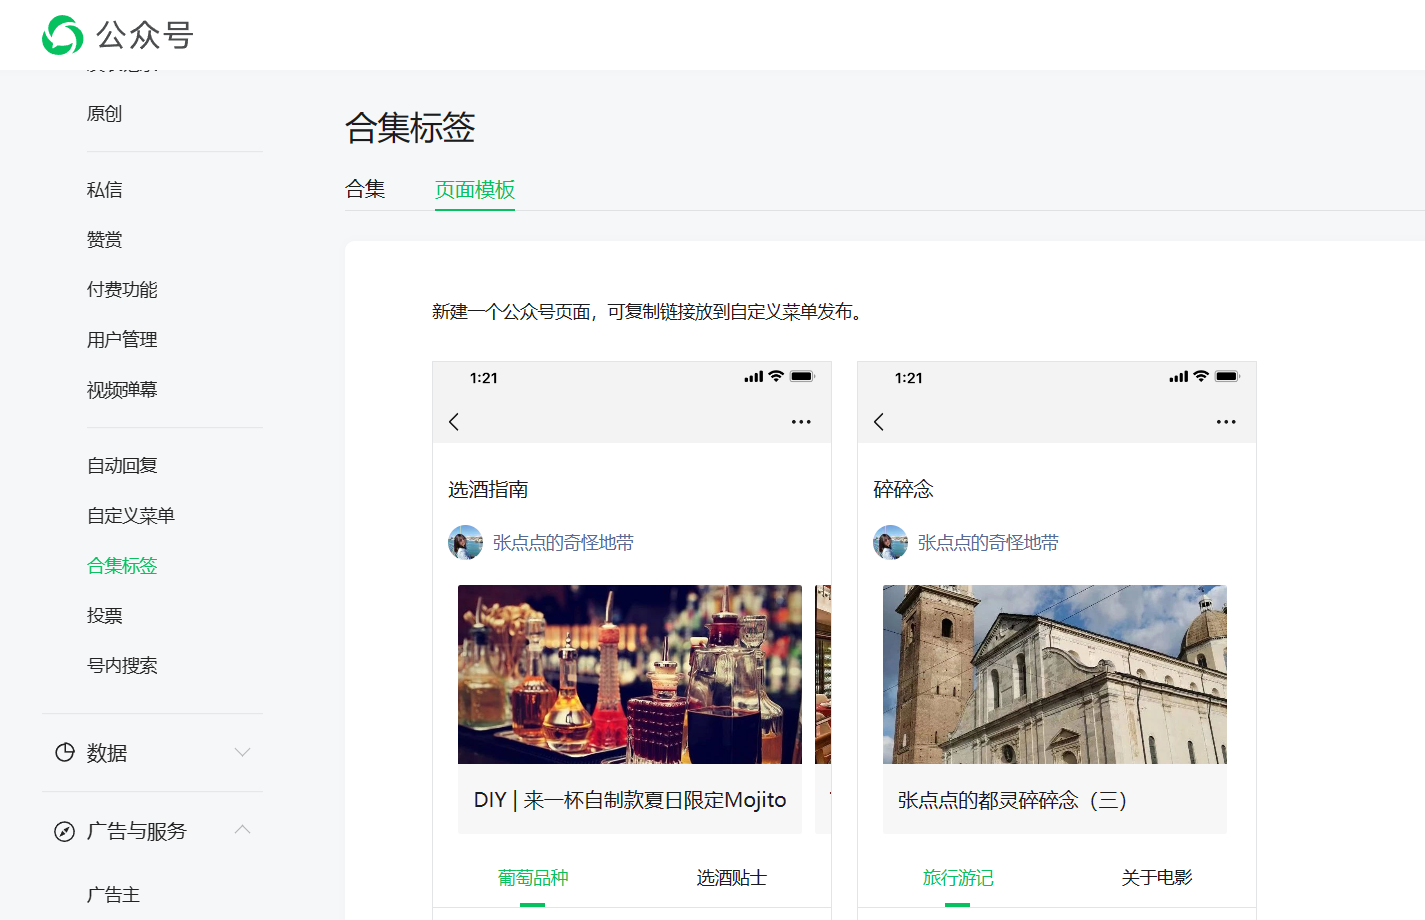Switch to 选酒贴士 tab in preview
Screen dimensions: 1425x920
tap(732, 878)
